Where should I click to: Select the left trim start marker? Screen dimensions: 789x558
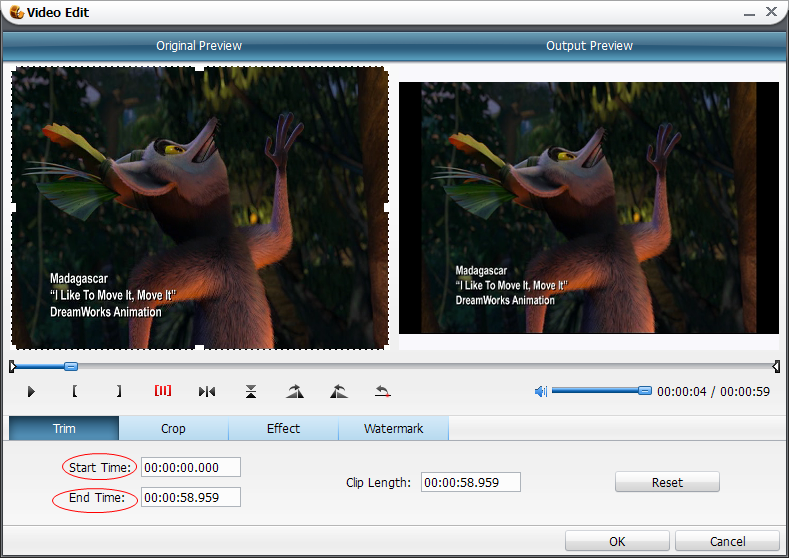tap(13, 366)
